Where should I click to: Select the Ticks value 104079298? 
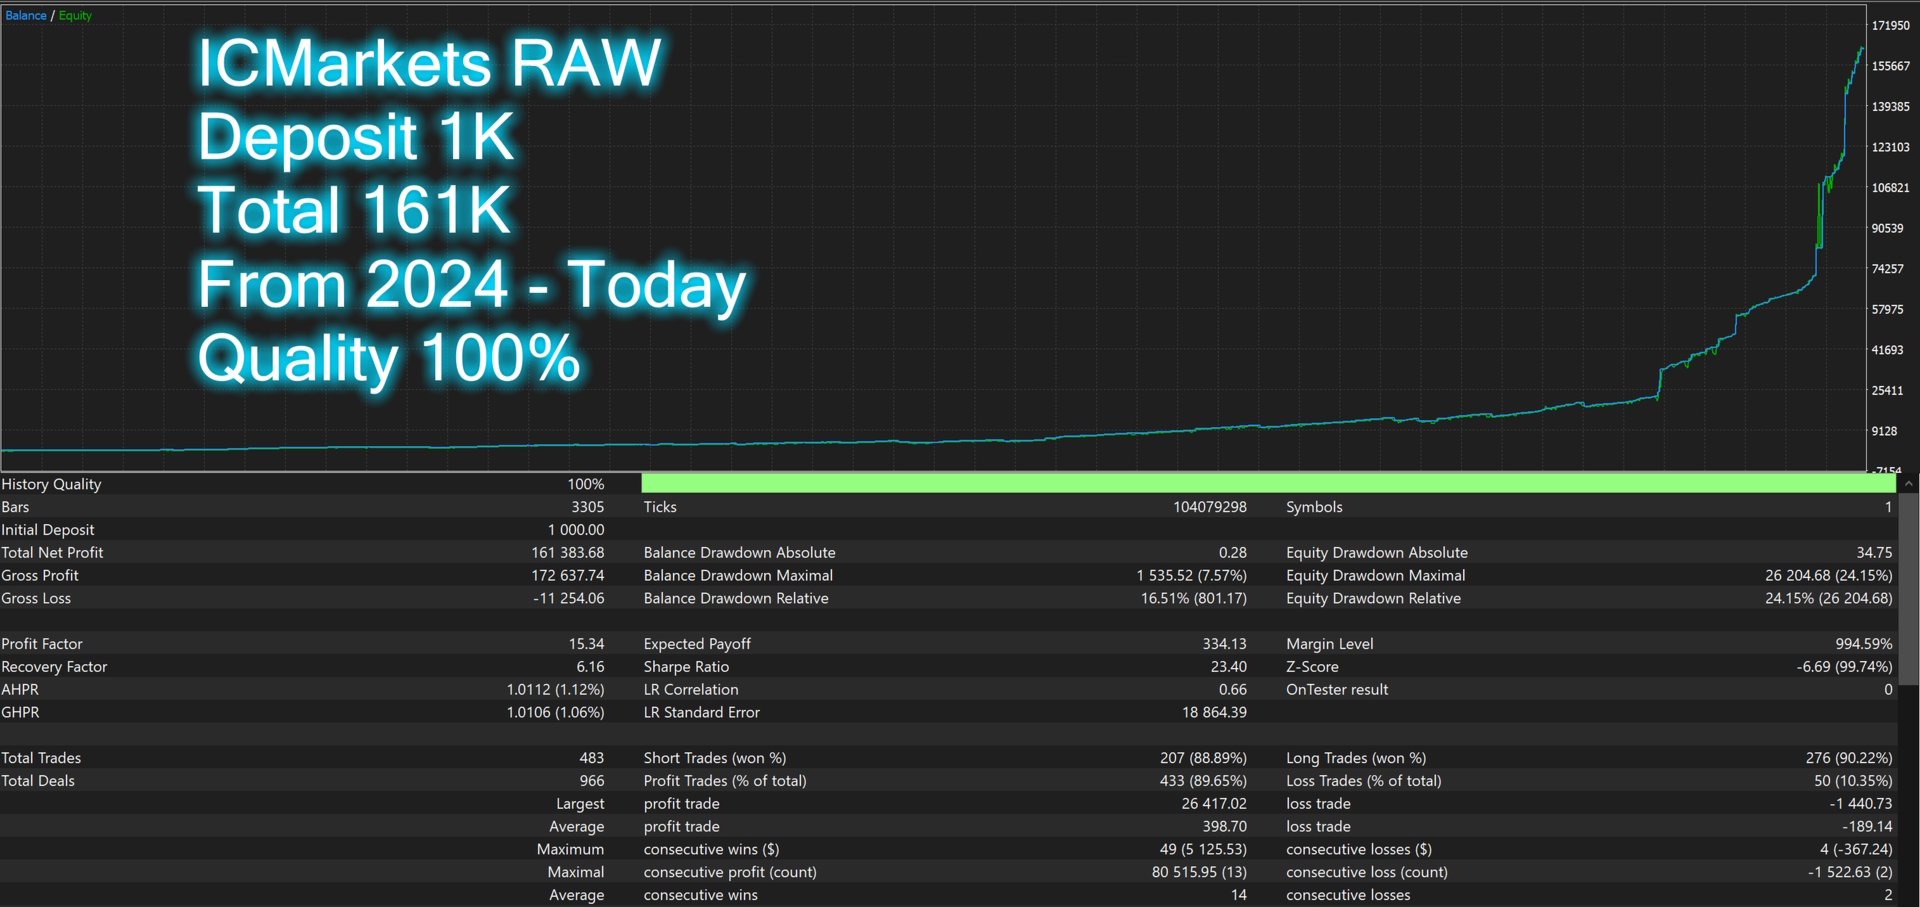[x=1210, y=507]
